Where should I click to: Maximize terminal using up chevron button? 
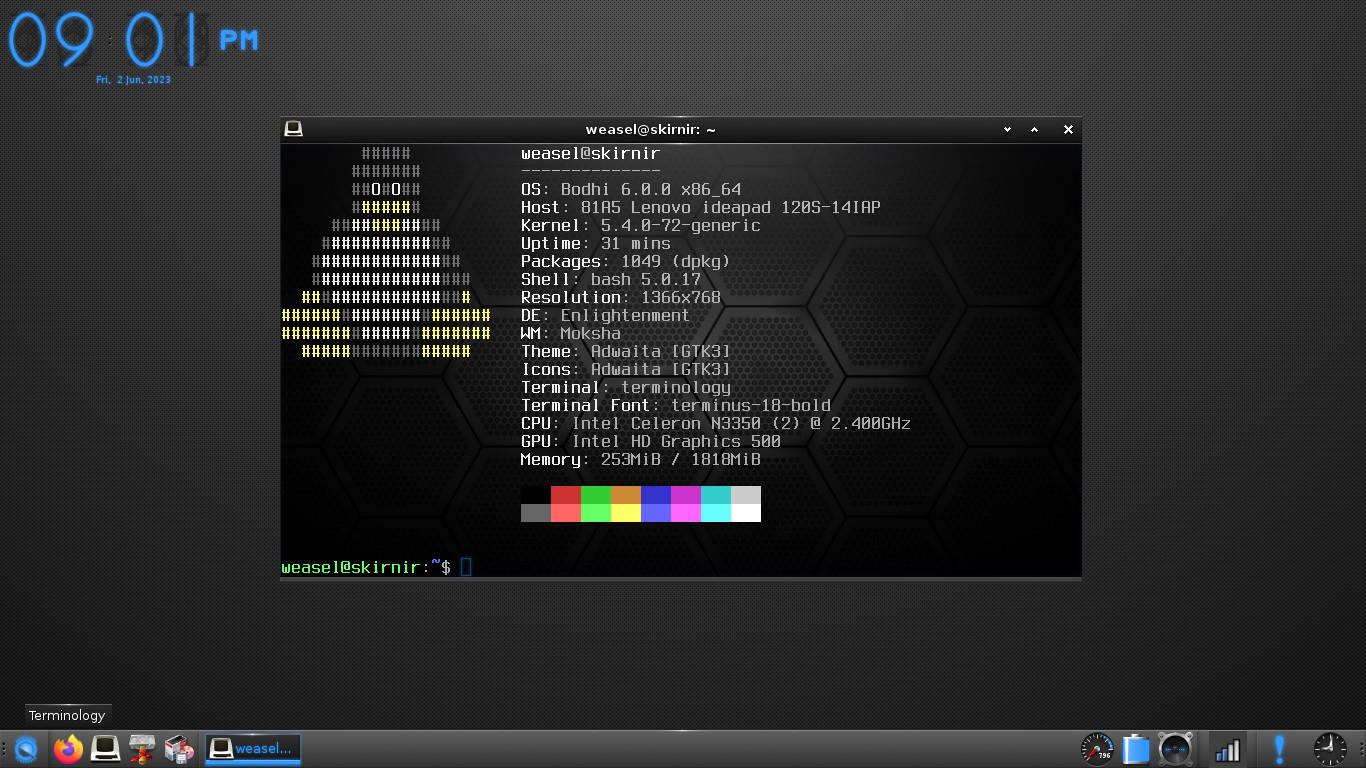pyautogui.click(x=1035, y=129)
